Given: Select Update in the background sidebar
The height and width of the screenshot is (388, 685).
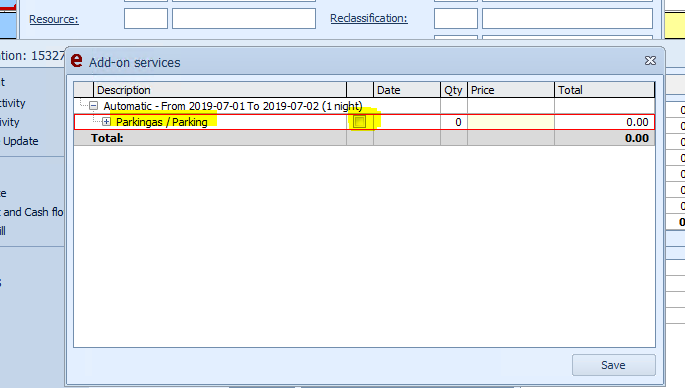Looking at the screenshot, I should pyautogui.click(x=21, y=141).
